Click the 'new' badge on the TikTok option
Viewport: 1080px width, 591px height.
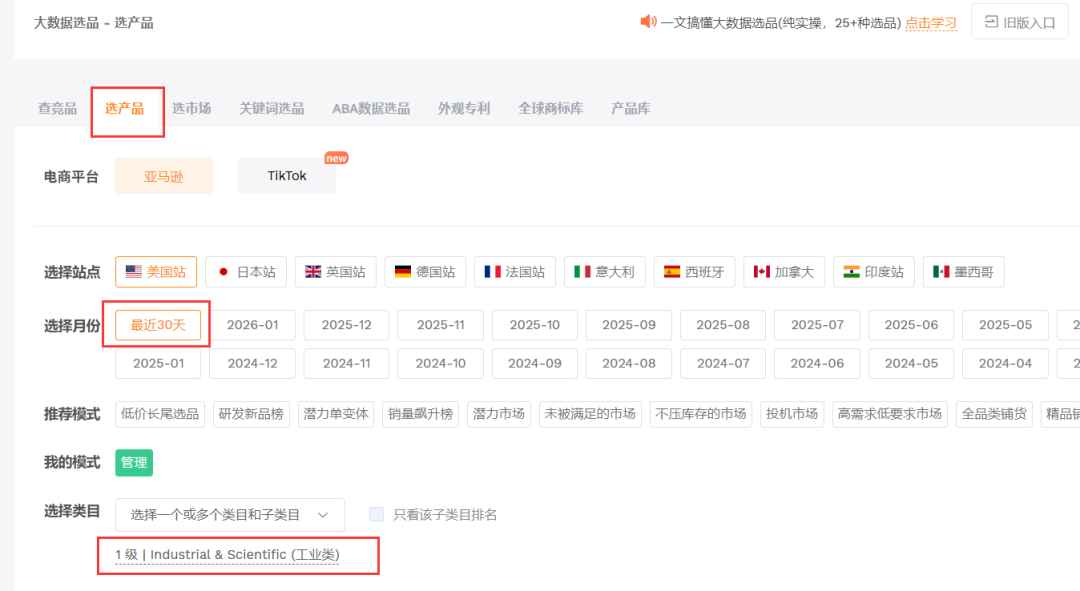(336, 157)
